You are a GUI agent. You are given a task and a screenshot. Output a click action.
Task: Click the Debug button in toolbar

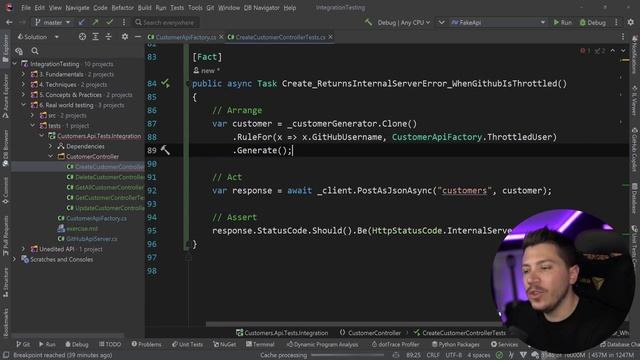[x=593, y=22]
